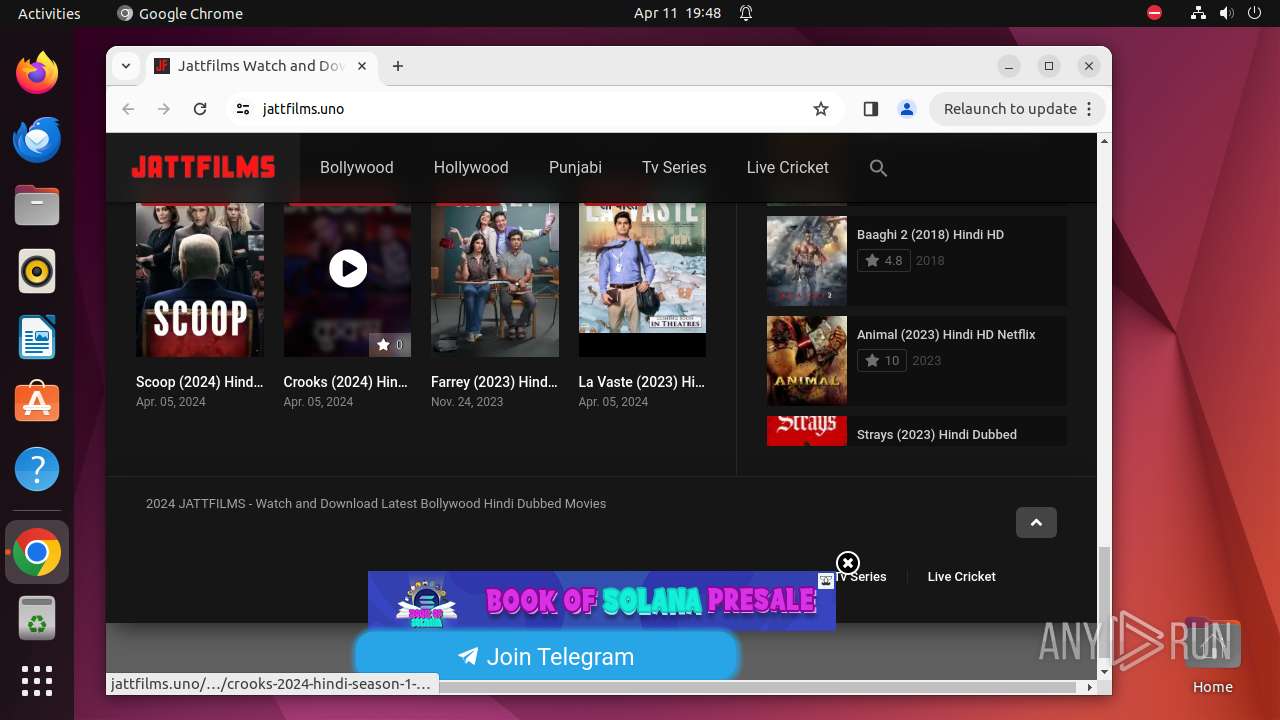
Task: Open Chrome three-dot menu
Action: coord(1089,109)
